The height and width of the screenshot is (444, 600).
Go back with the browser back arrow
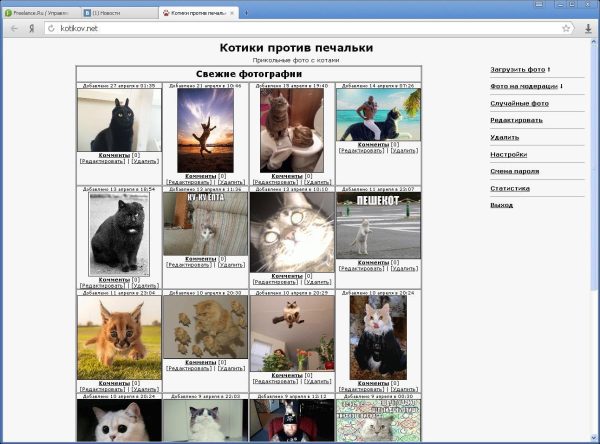click(14, 28)
